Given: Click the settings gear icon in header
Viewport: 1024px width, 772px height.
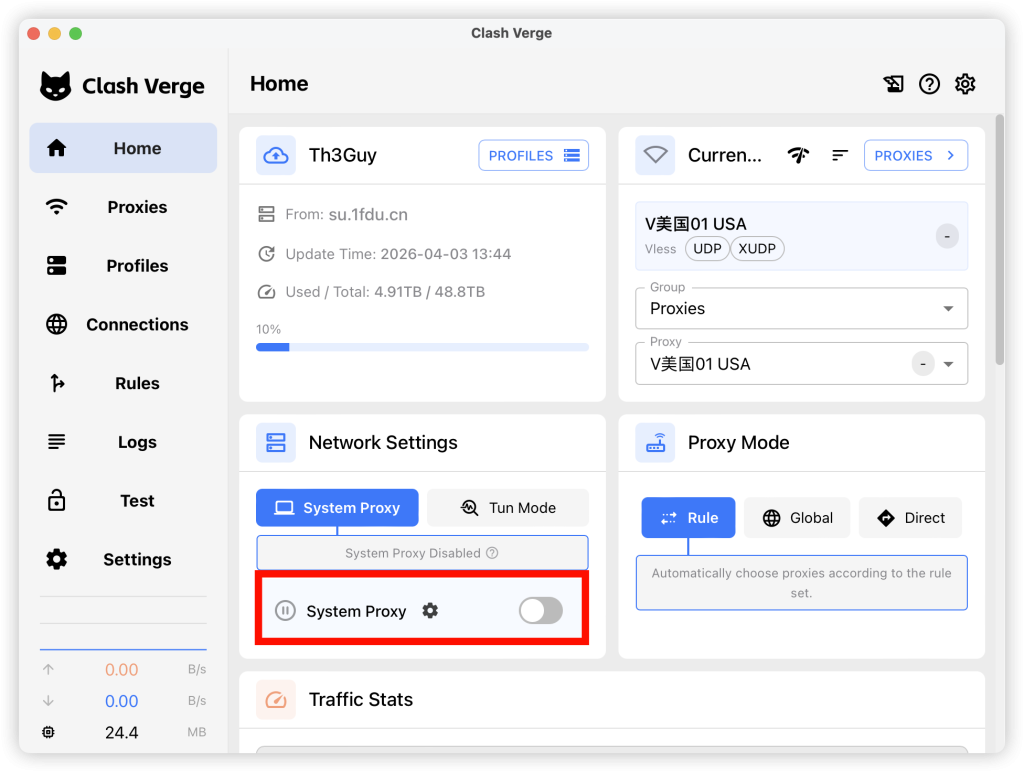Looking at the screenshot, I should [964, 84].
